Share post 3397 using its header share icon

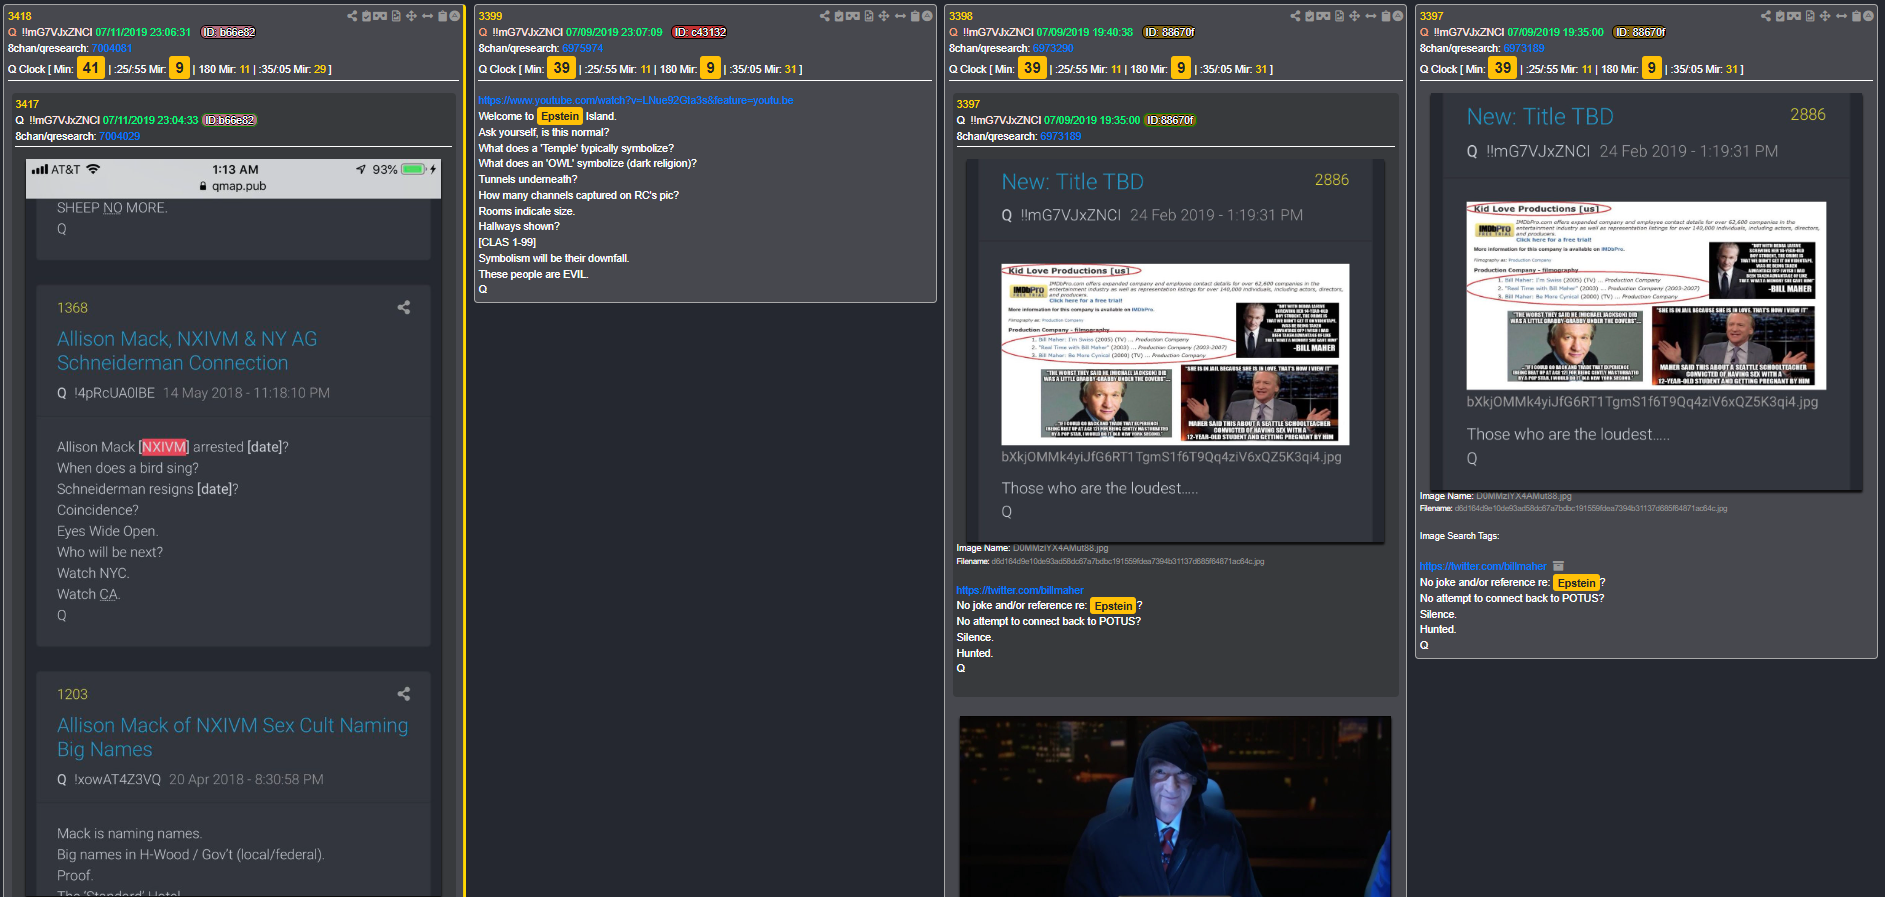tap(1766, 16)
